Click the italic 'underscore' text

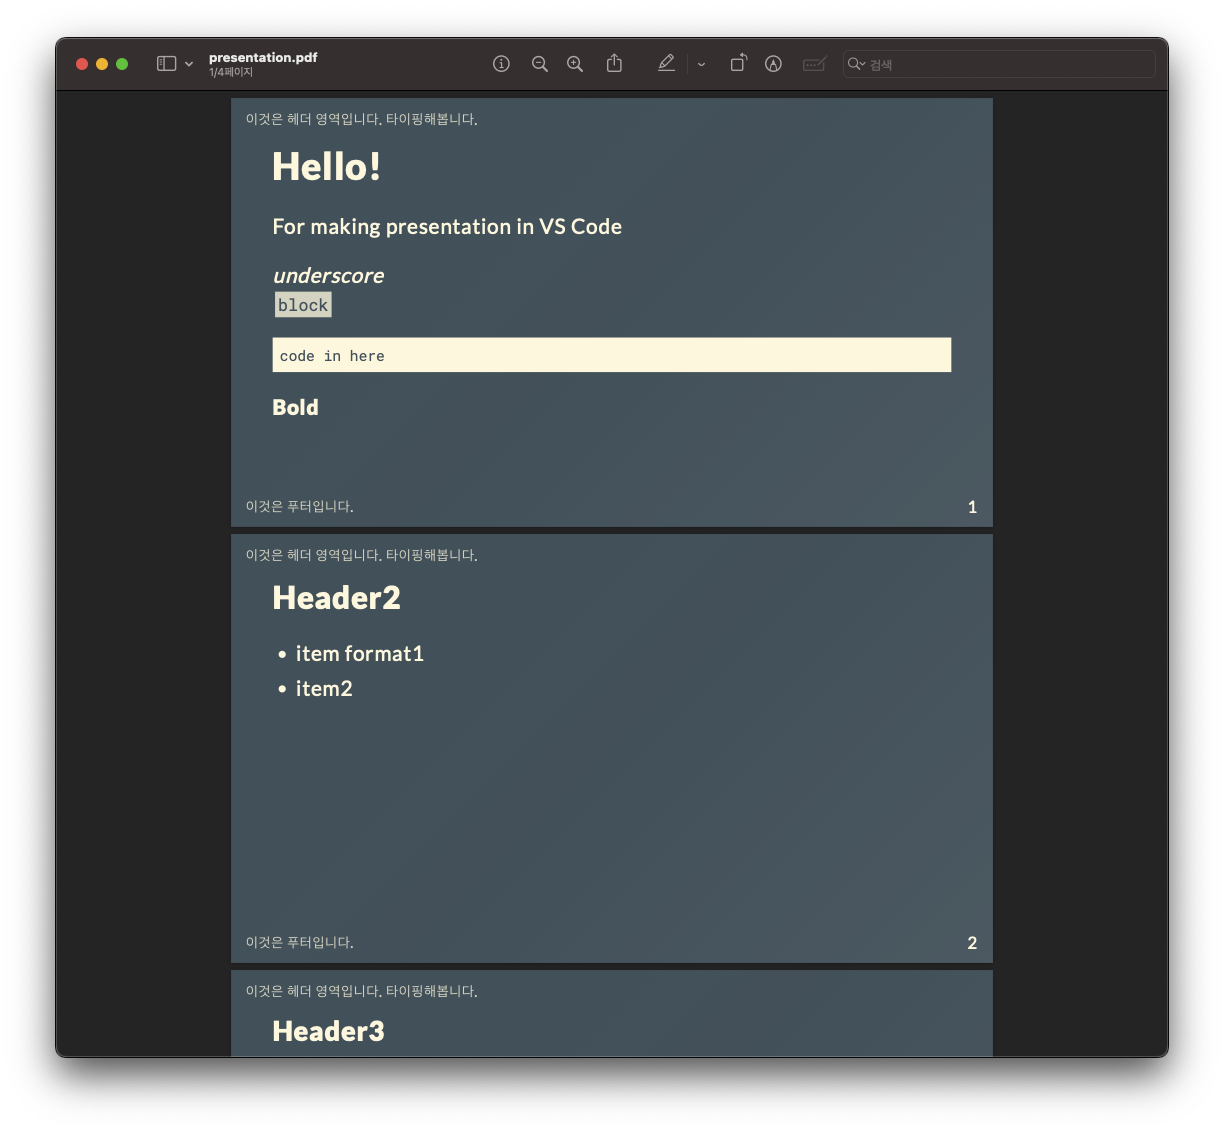(x=328, y=276)
